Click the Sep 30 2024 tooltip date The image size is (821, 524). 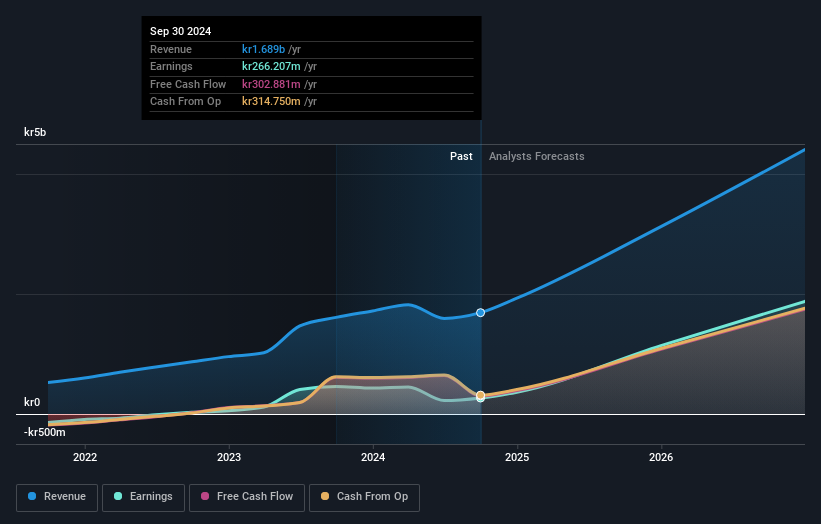point(181,31)
